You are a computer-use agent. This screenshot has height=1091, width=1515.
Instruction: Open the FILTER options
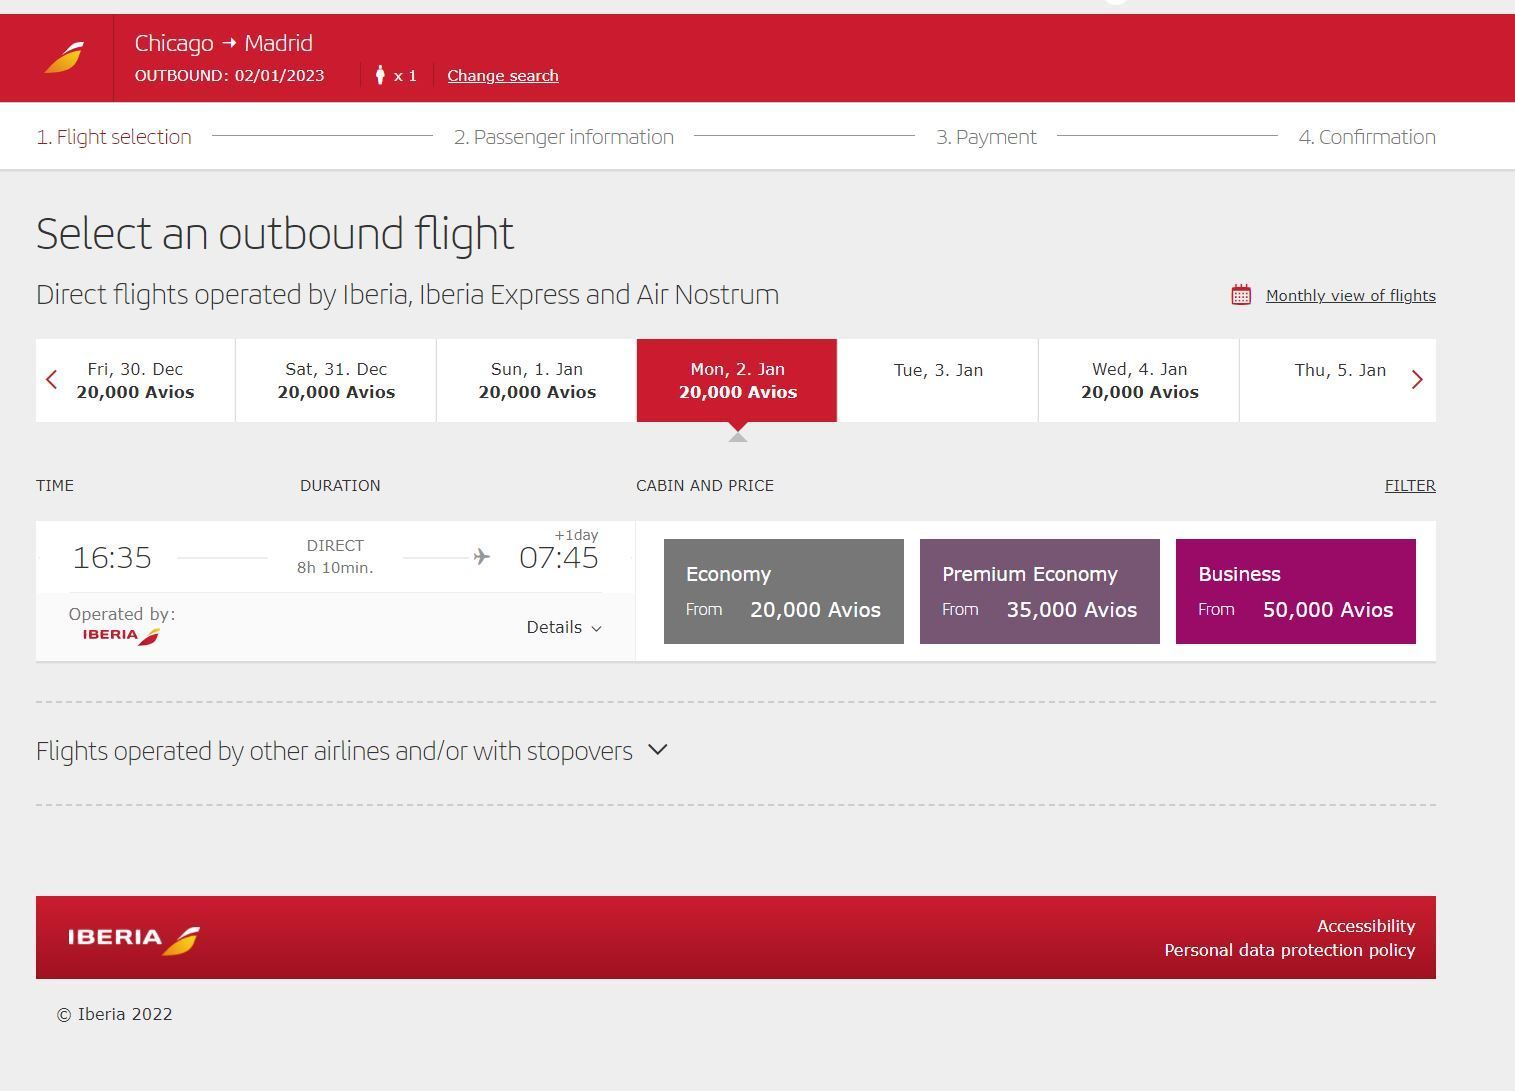1409,486
